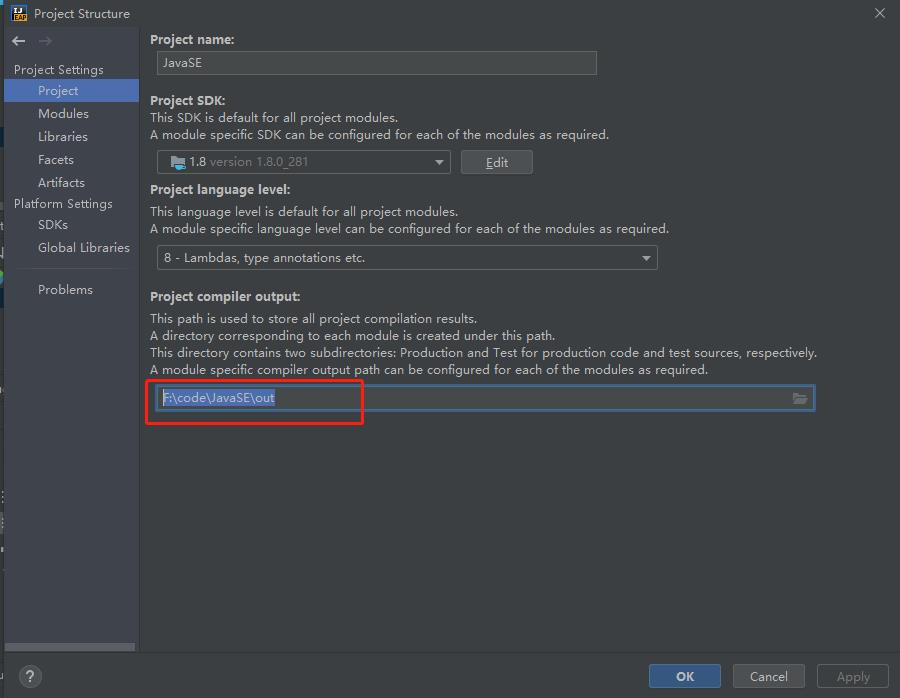Click the Project language level label
Image resolution: width=900 pixels, height=698 pixels.
(220, 189)
